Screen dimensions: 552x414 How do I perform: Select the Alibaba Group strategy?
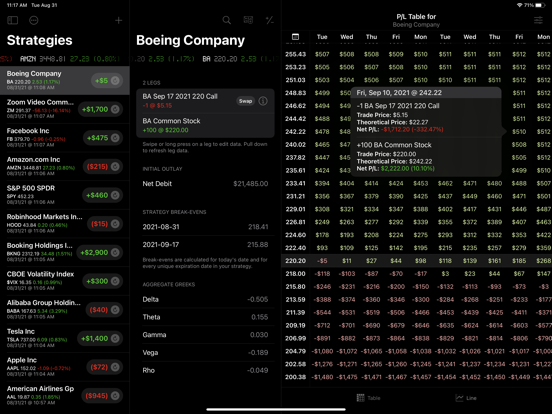(65, 310)
